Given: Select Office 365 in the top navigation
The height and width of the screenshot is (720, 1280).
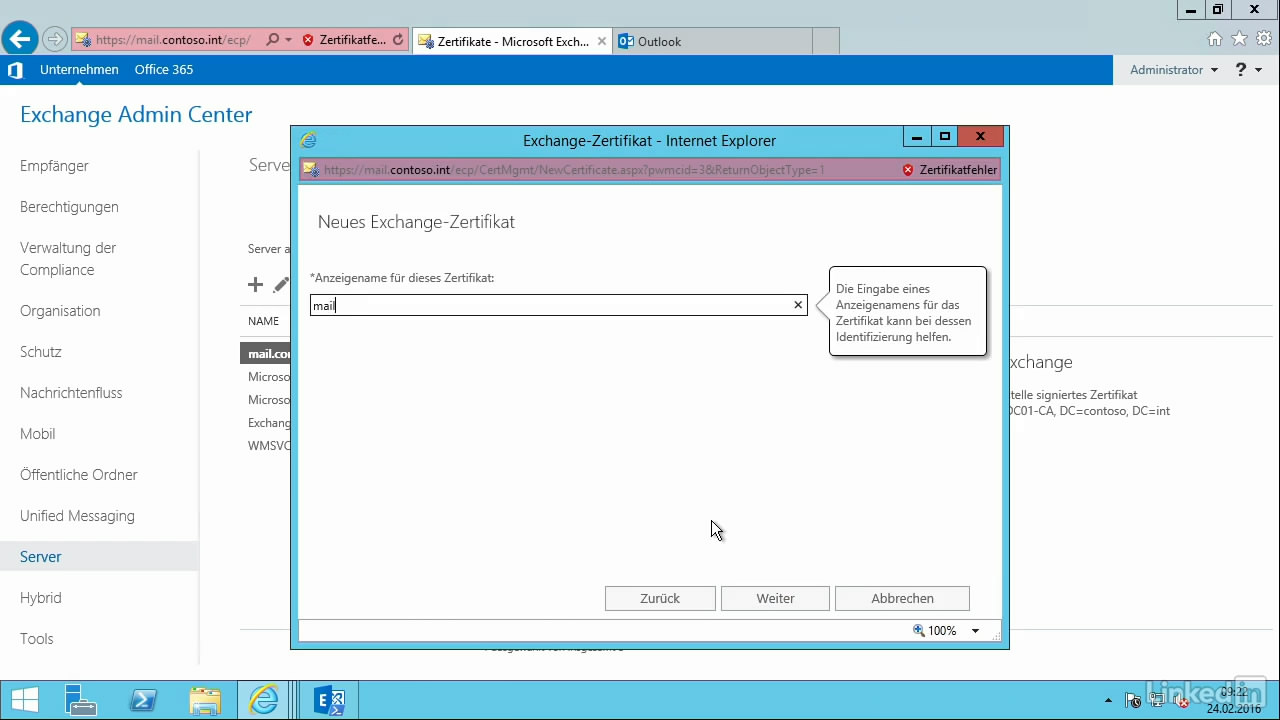Looking at the screenshot, I should tap(164, 70).
